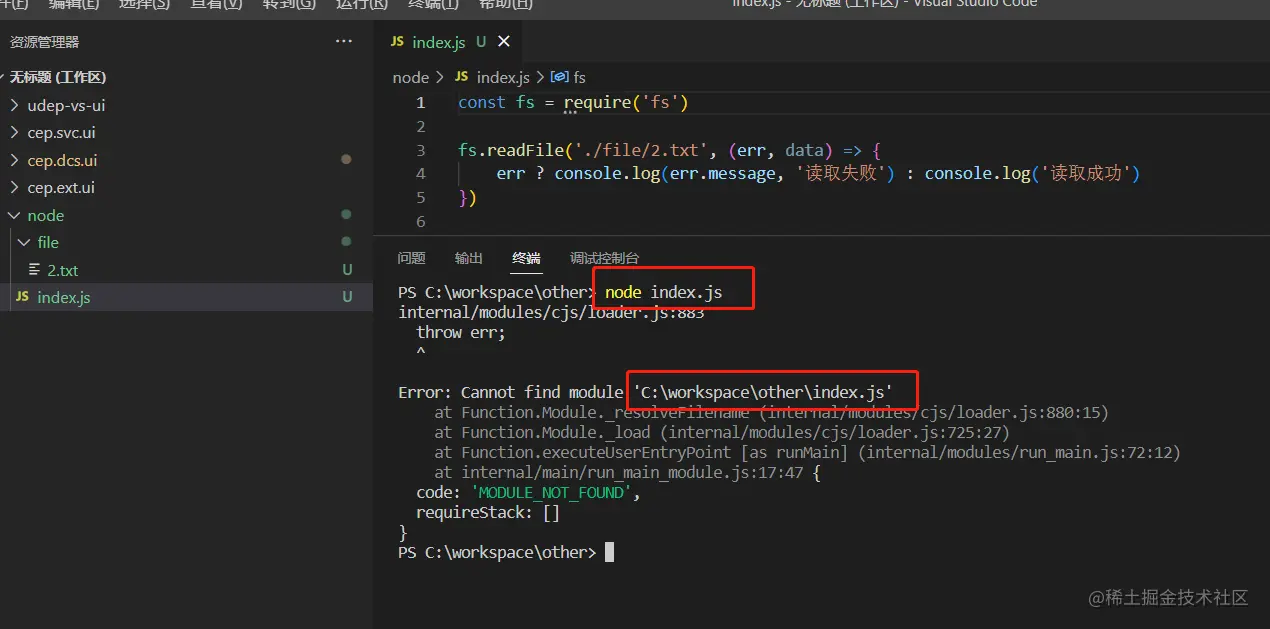Click the JS icon on the index.js editor tab
The width and height of the screenshot is (1270, 629).
[x=397, y=42]
